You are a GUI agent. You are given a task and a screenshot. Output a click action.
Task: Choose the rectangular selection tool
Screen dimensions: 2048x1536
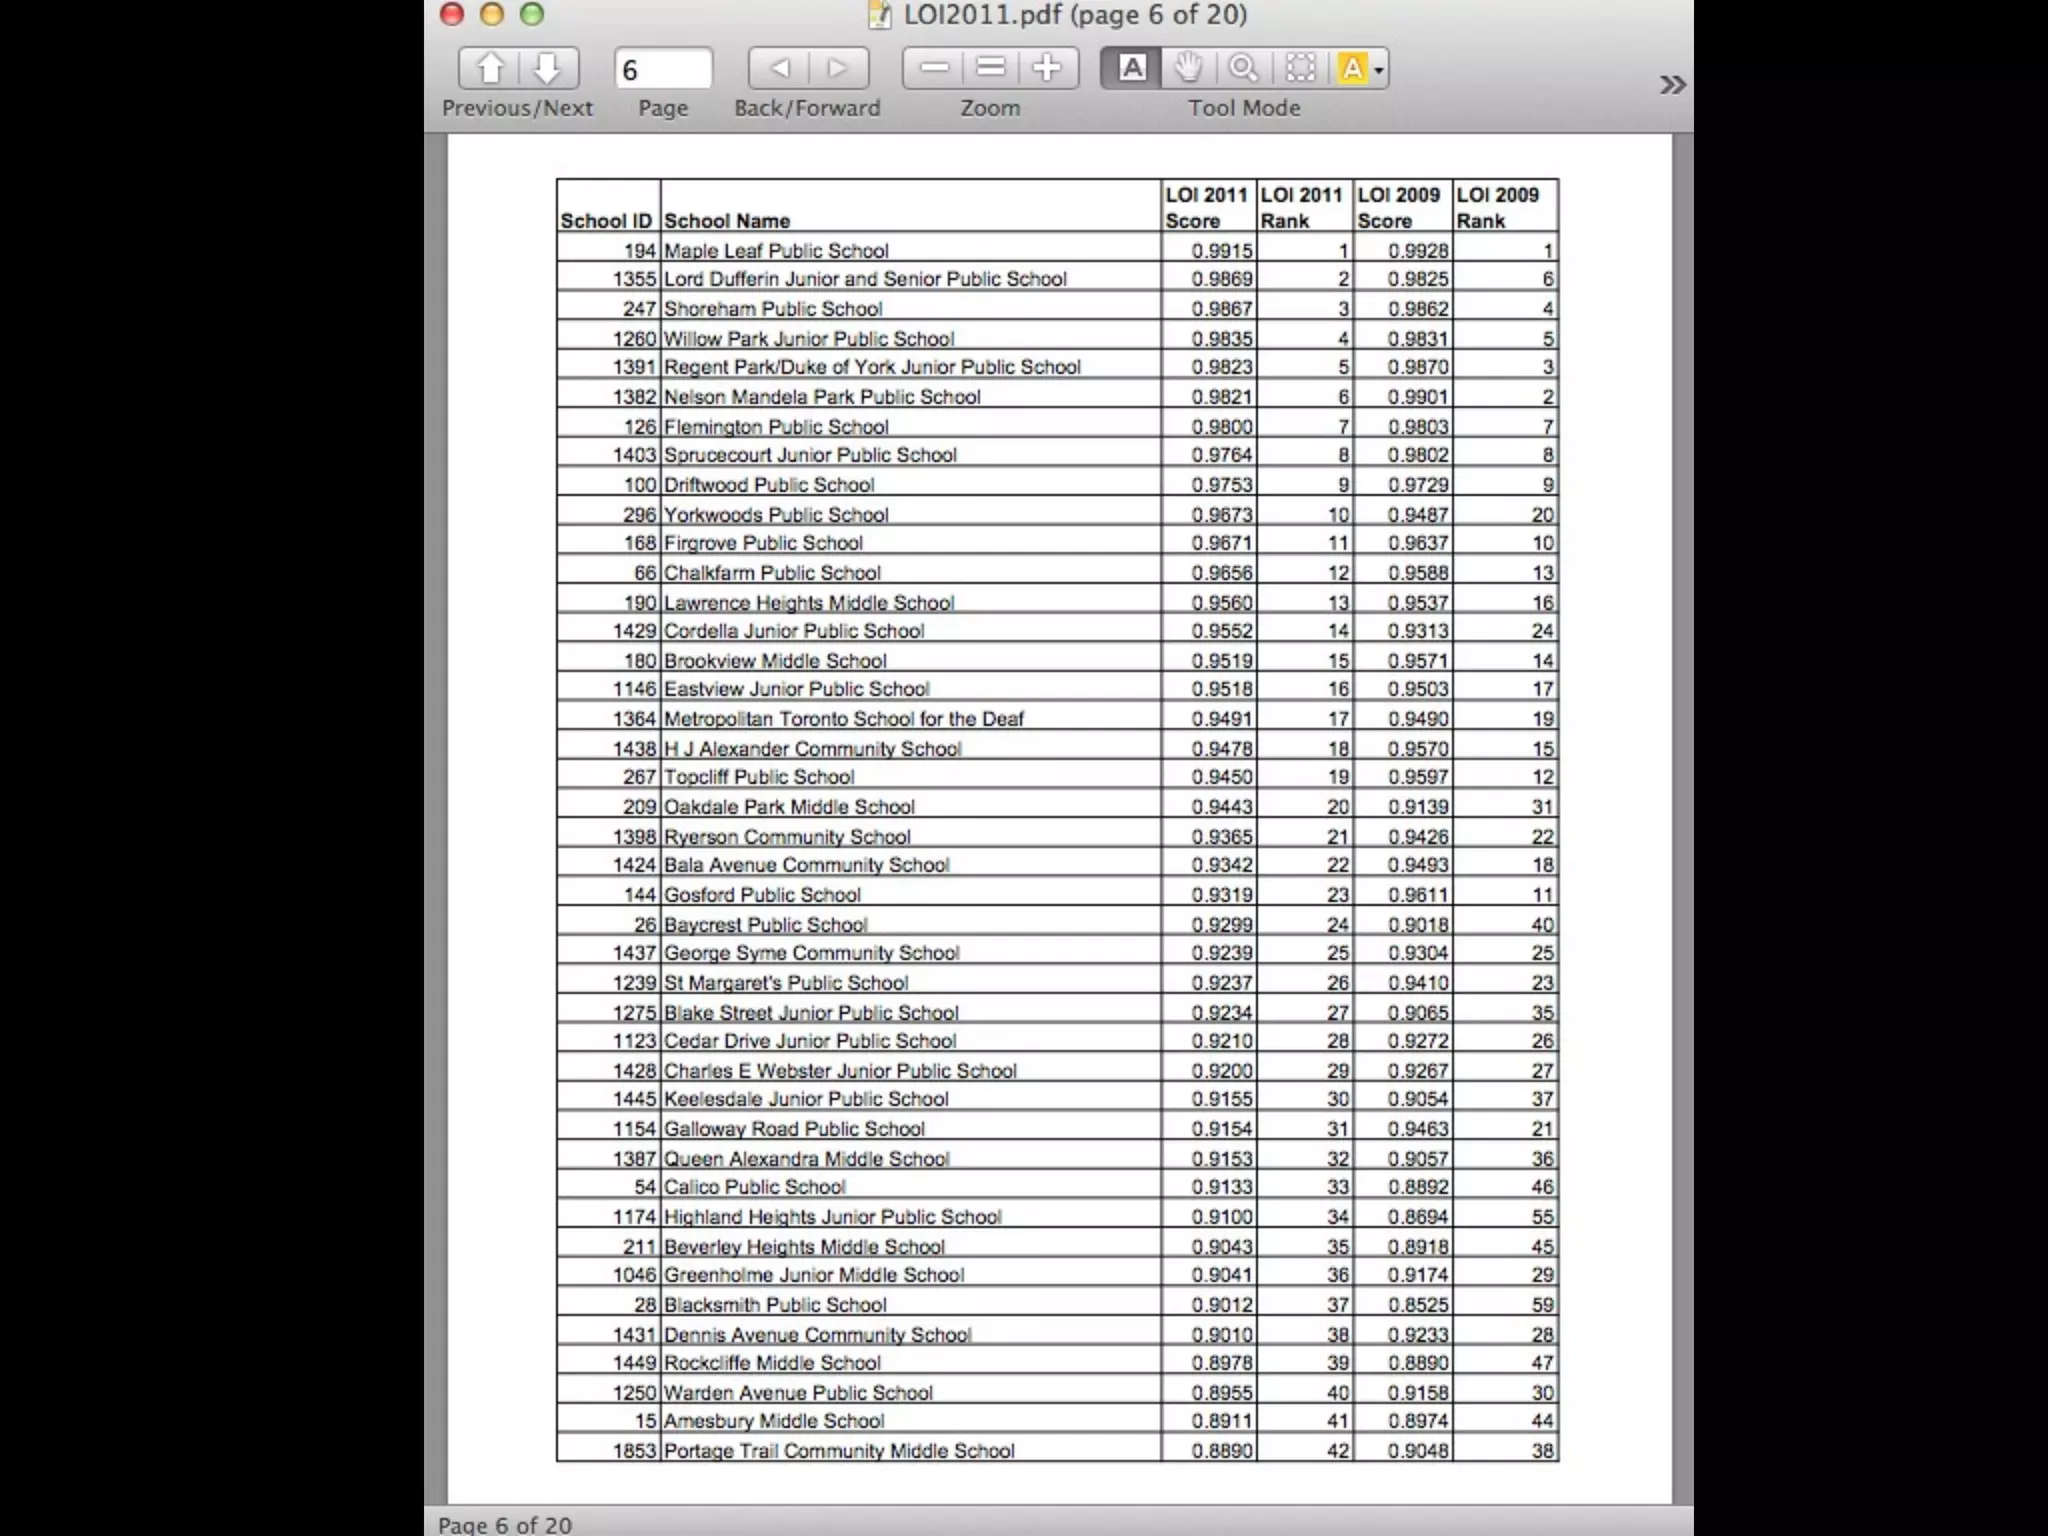click(x=1300, y=69)
